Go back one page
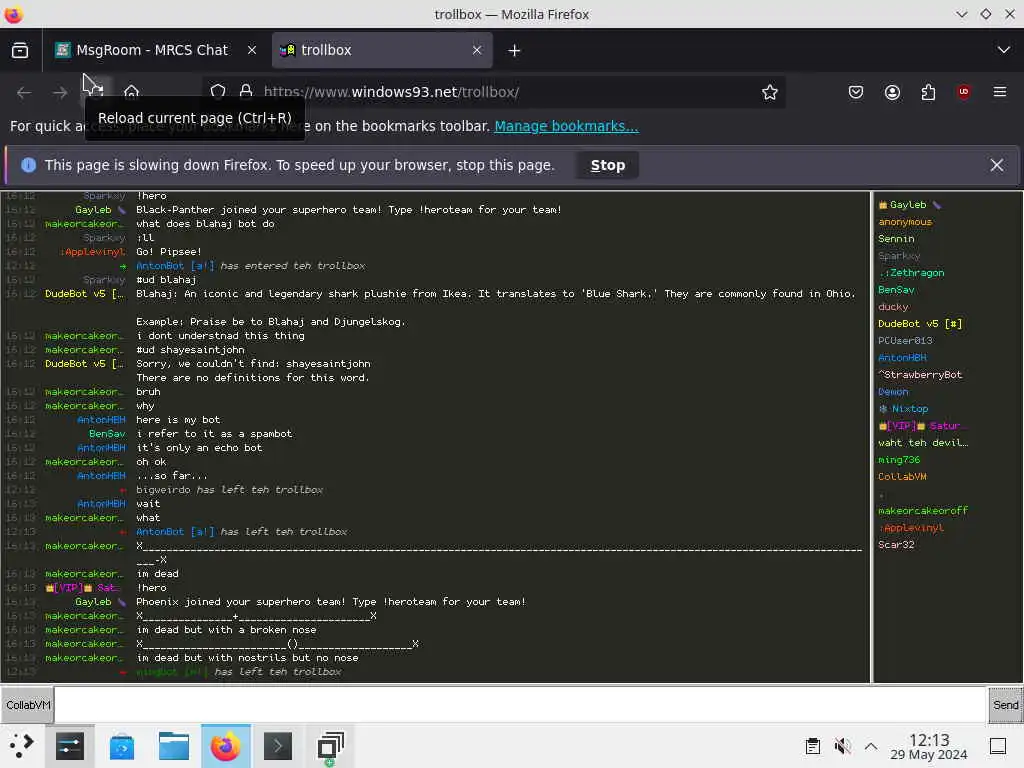The width and height of the screenshot is (1024, 768). pyautogui.click(x=24, y=93)
